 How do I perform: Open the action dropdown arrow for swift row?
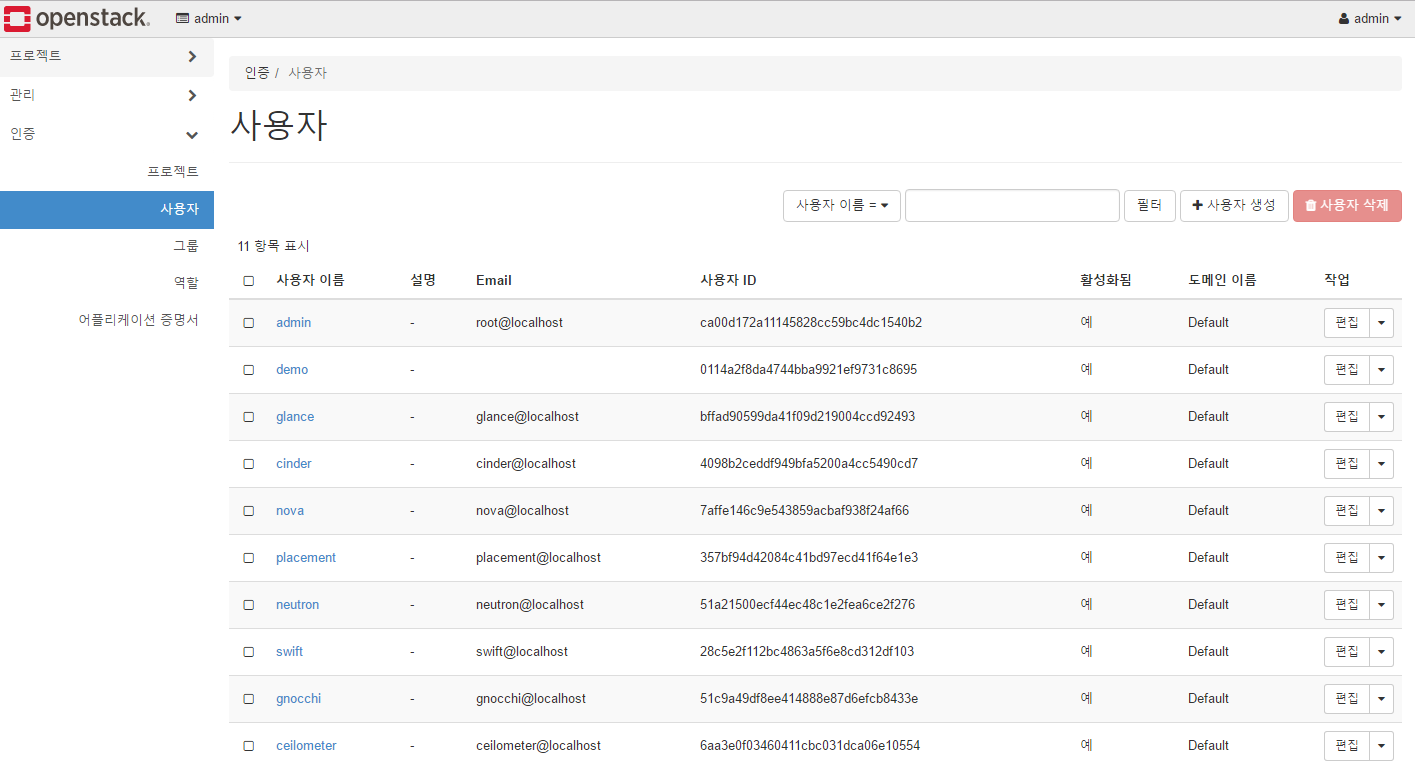[1381, 652]
